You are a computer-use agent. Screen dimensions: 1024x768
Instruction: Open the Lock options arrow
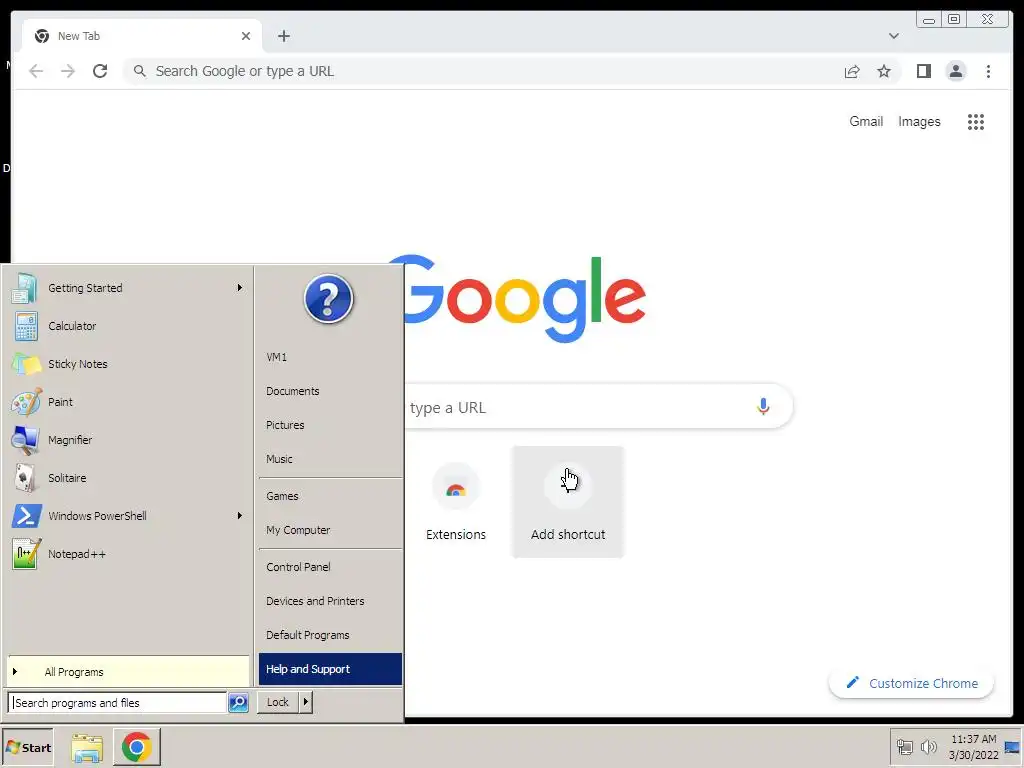tap(306, 702)
